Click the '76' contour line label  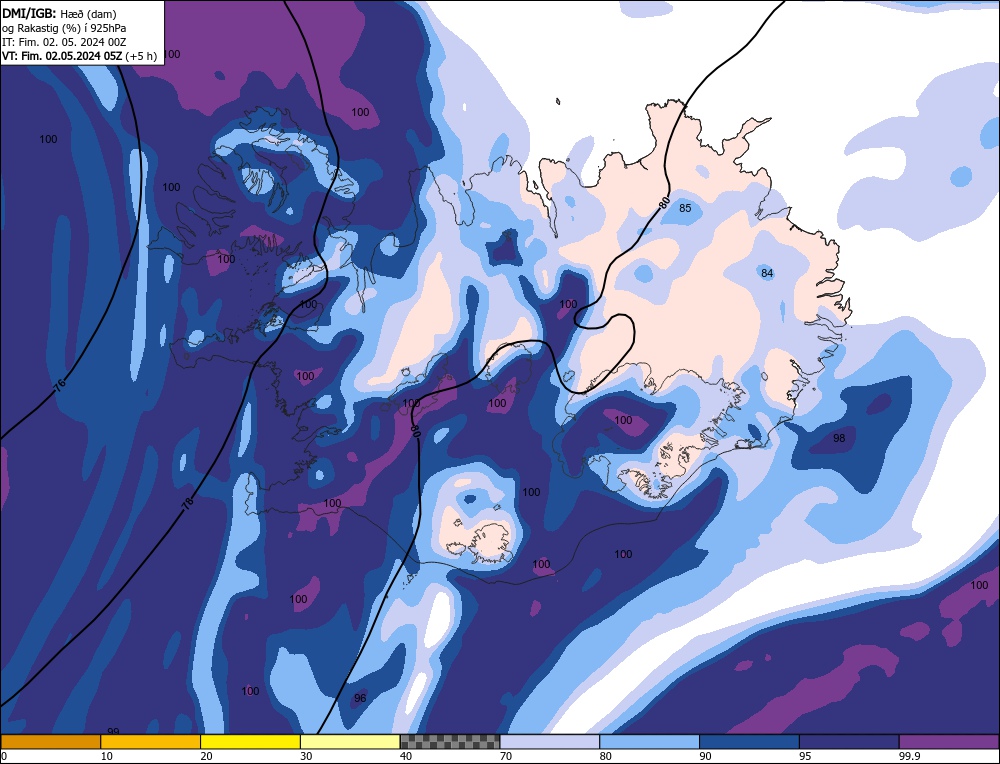tap(60, 385)
